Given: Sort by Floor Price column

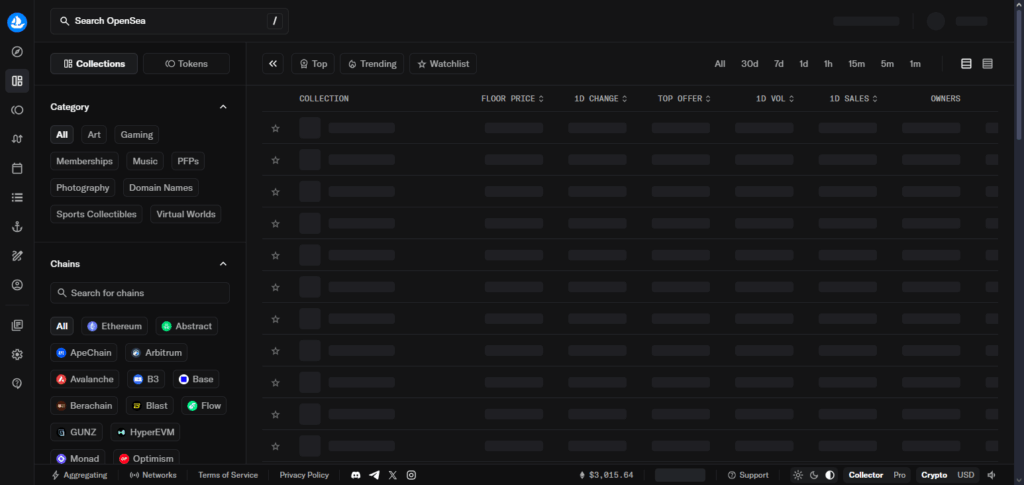Looking at the screenshot, I should coord(512,99).
